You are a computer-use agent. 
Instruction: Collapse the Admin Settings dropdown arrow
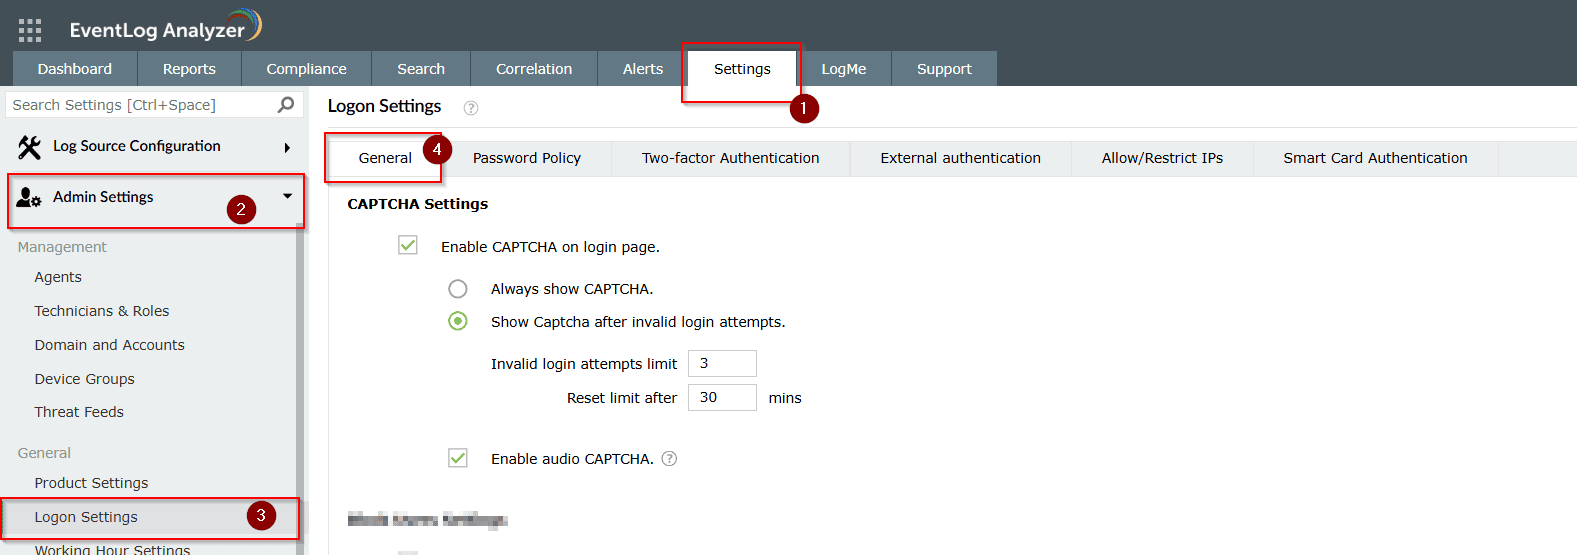(287, 196)
